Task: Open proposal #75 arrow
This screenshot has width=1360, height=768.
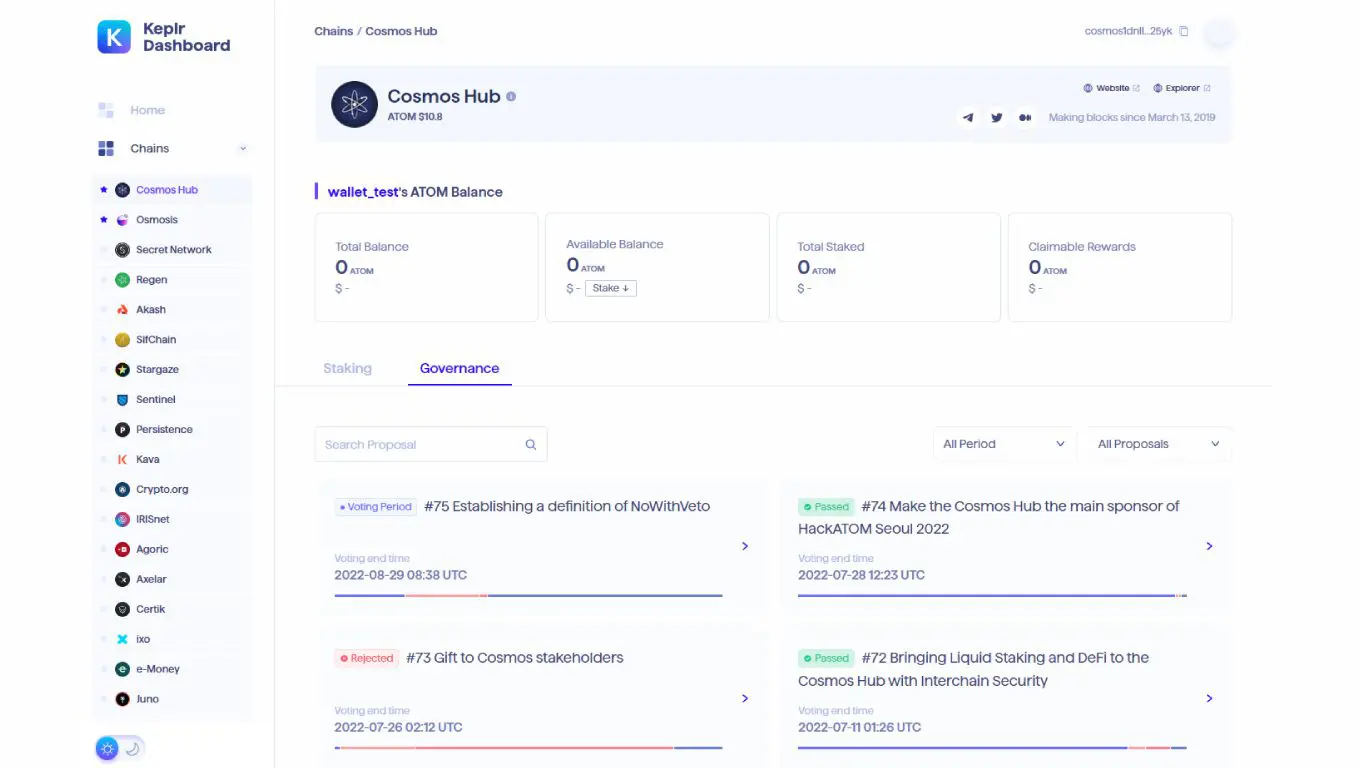Action: (745, 546)
